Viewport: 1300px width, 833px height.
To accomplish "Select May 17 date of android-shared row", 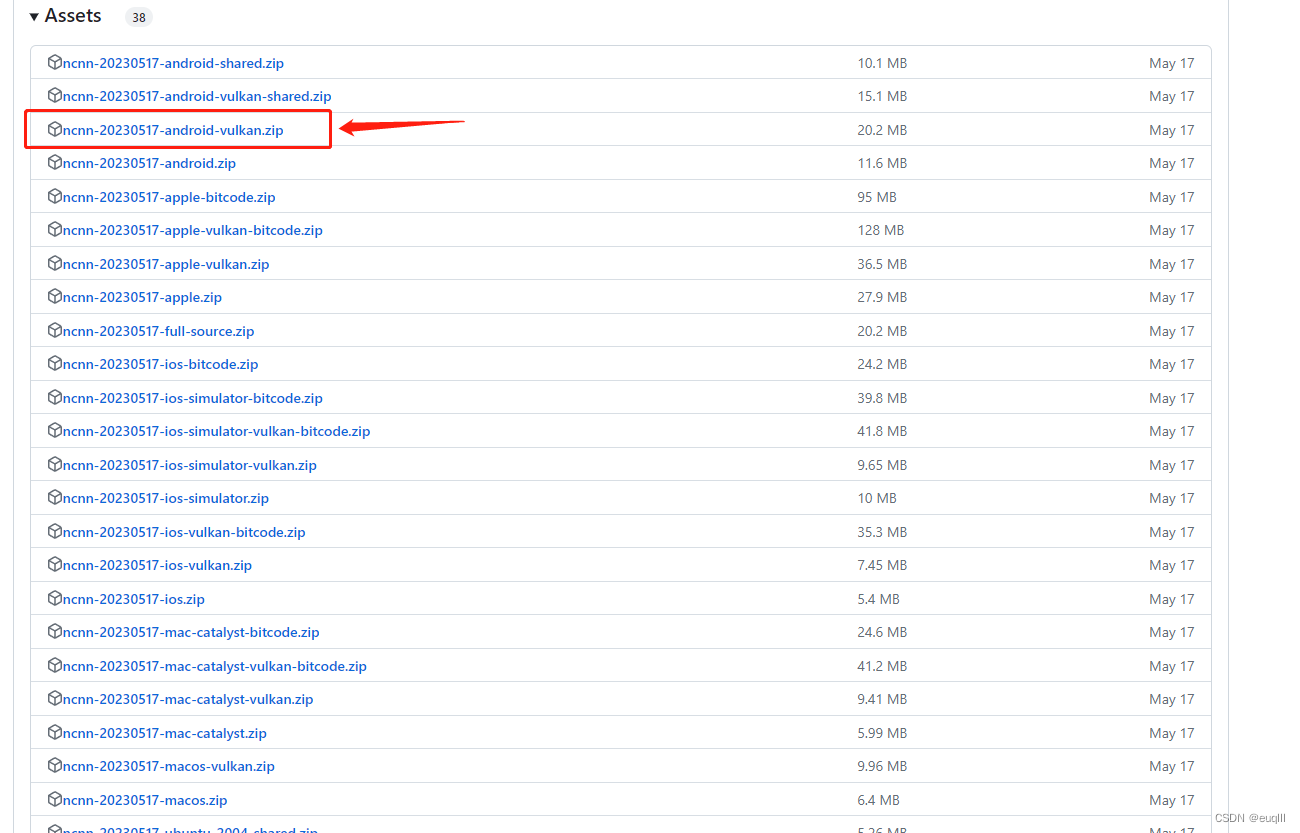I will (x=1172, y=63).
